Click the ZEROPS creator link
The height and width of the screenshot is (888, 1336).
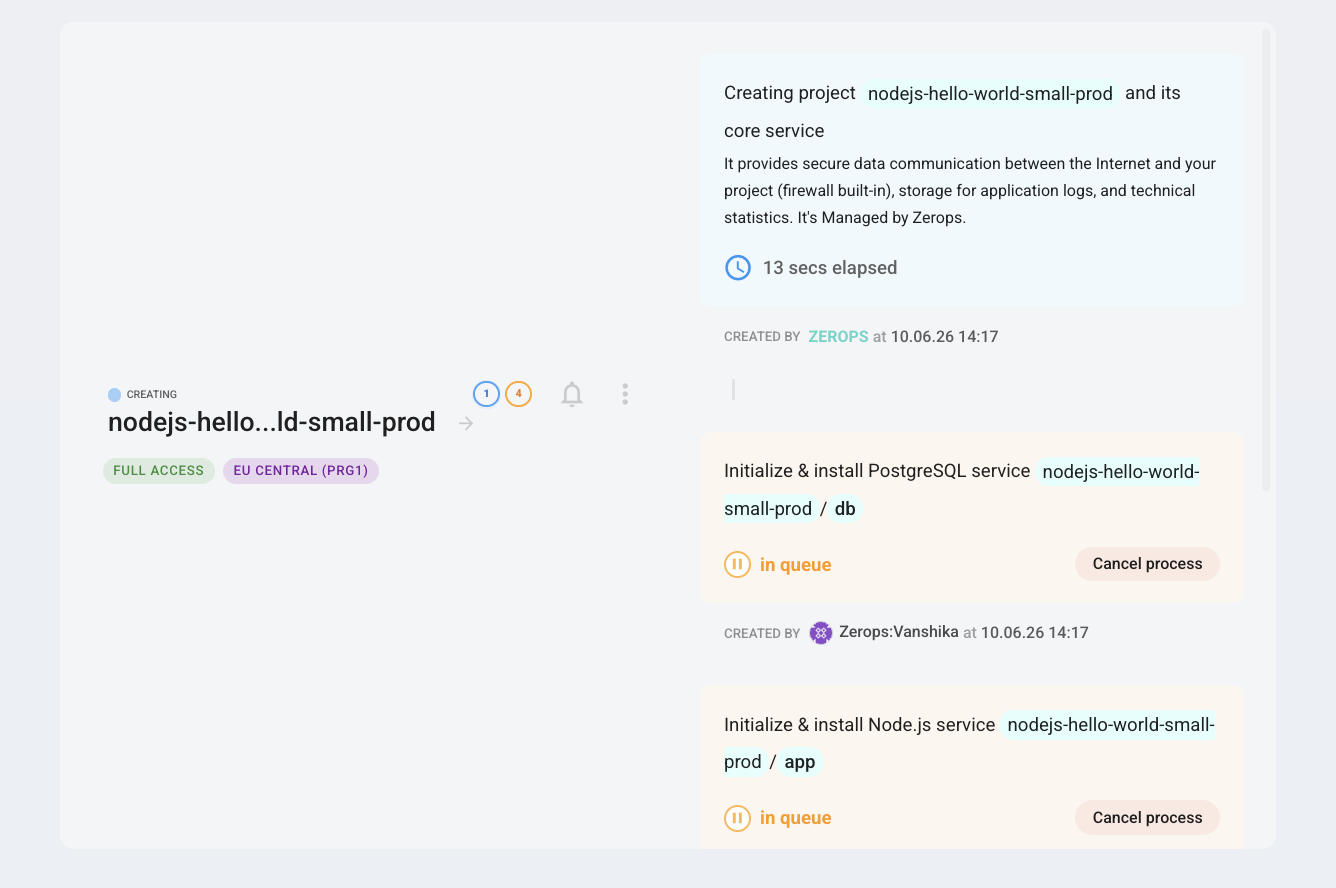[838, 337]
